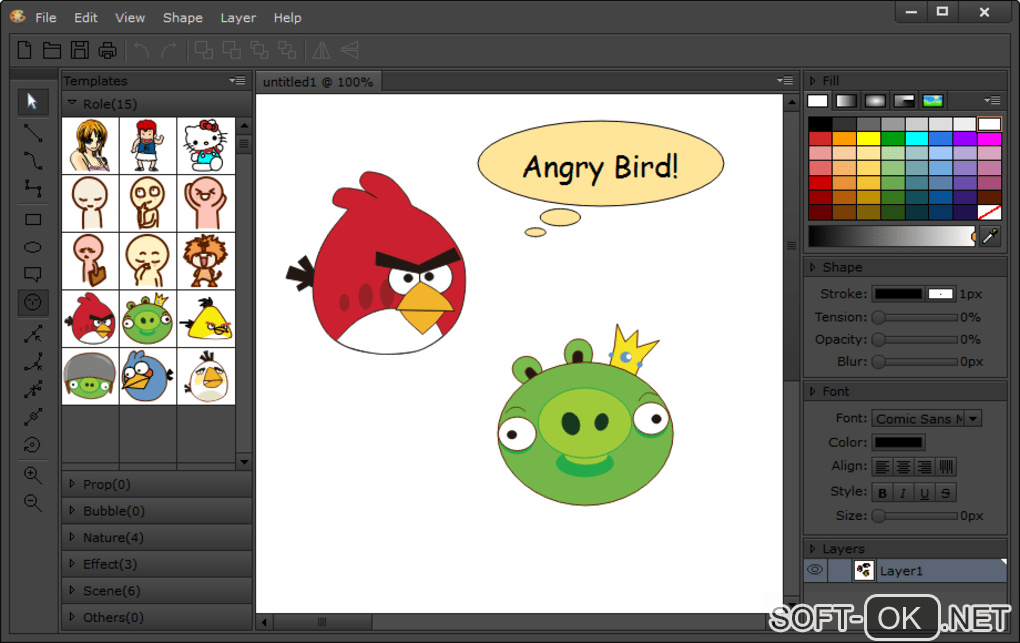Click the stroke style selector box
The image size is (1020, 643).
(x=941, y=294)
